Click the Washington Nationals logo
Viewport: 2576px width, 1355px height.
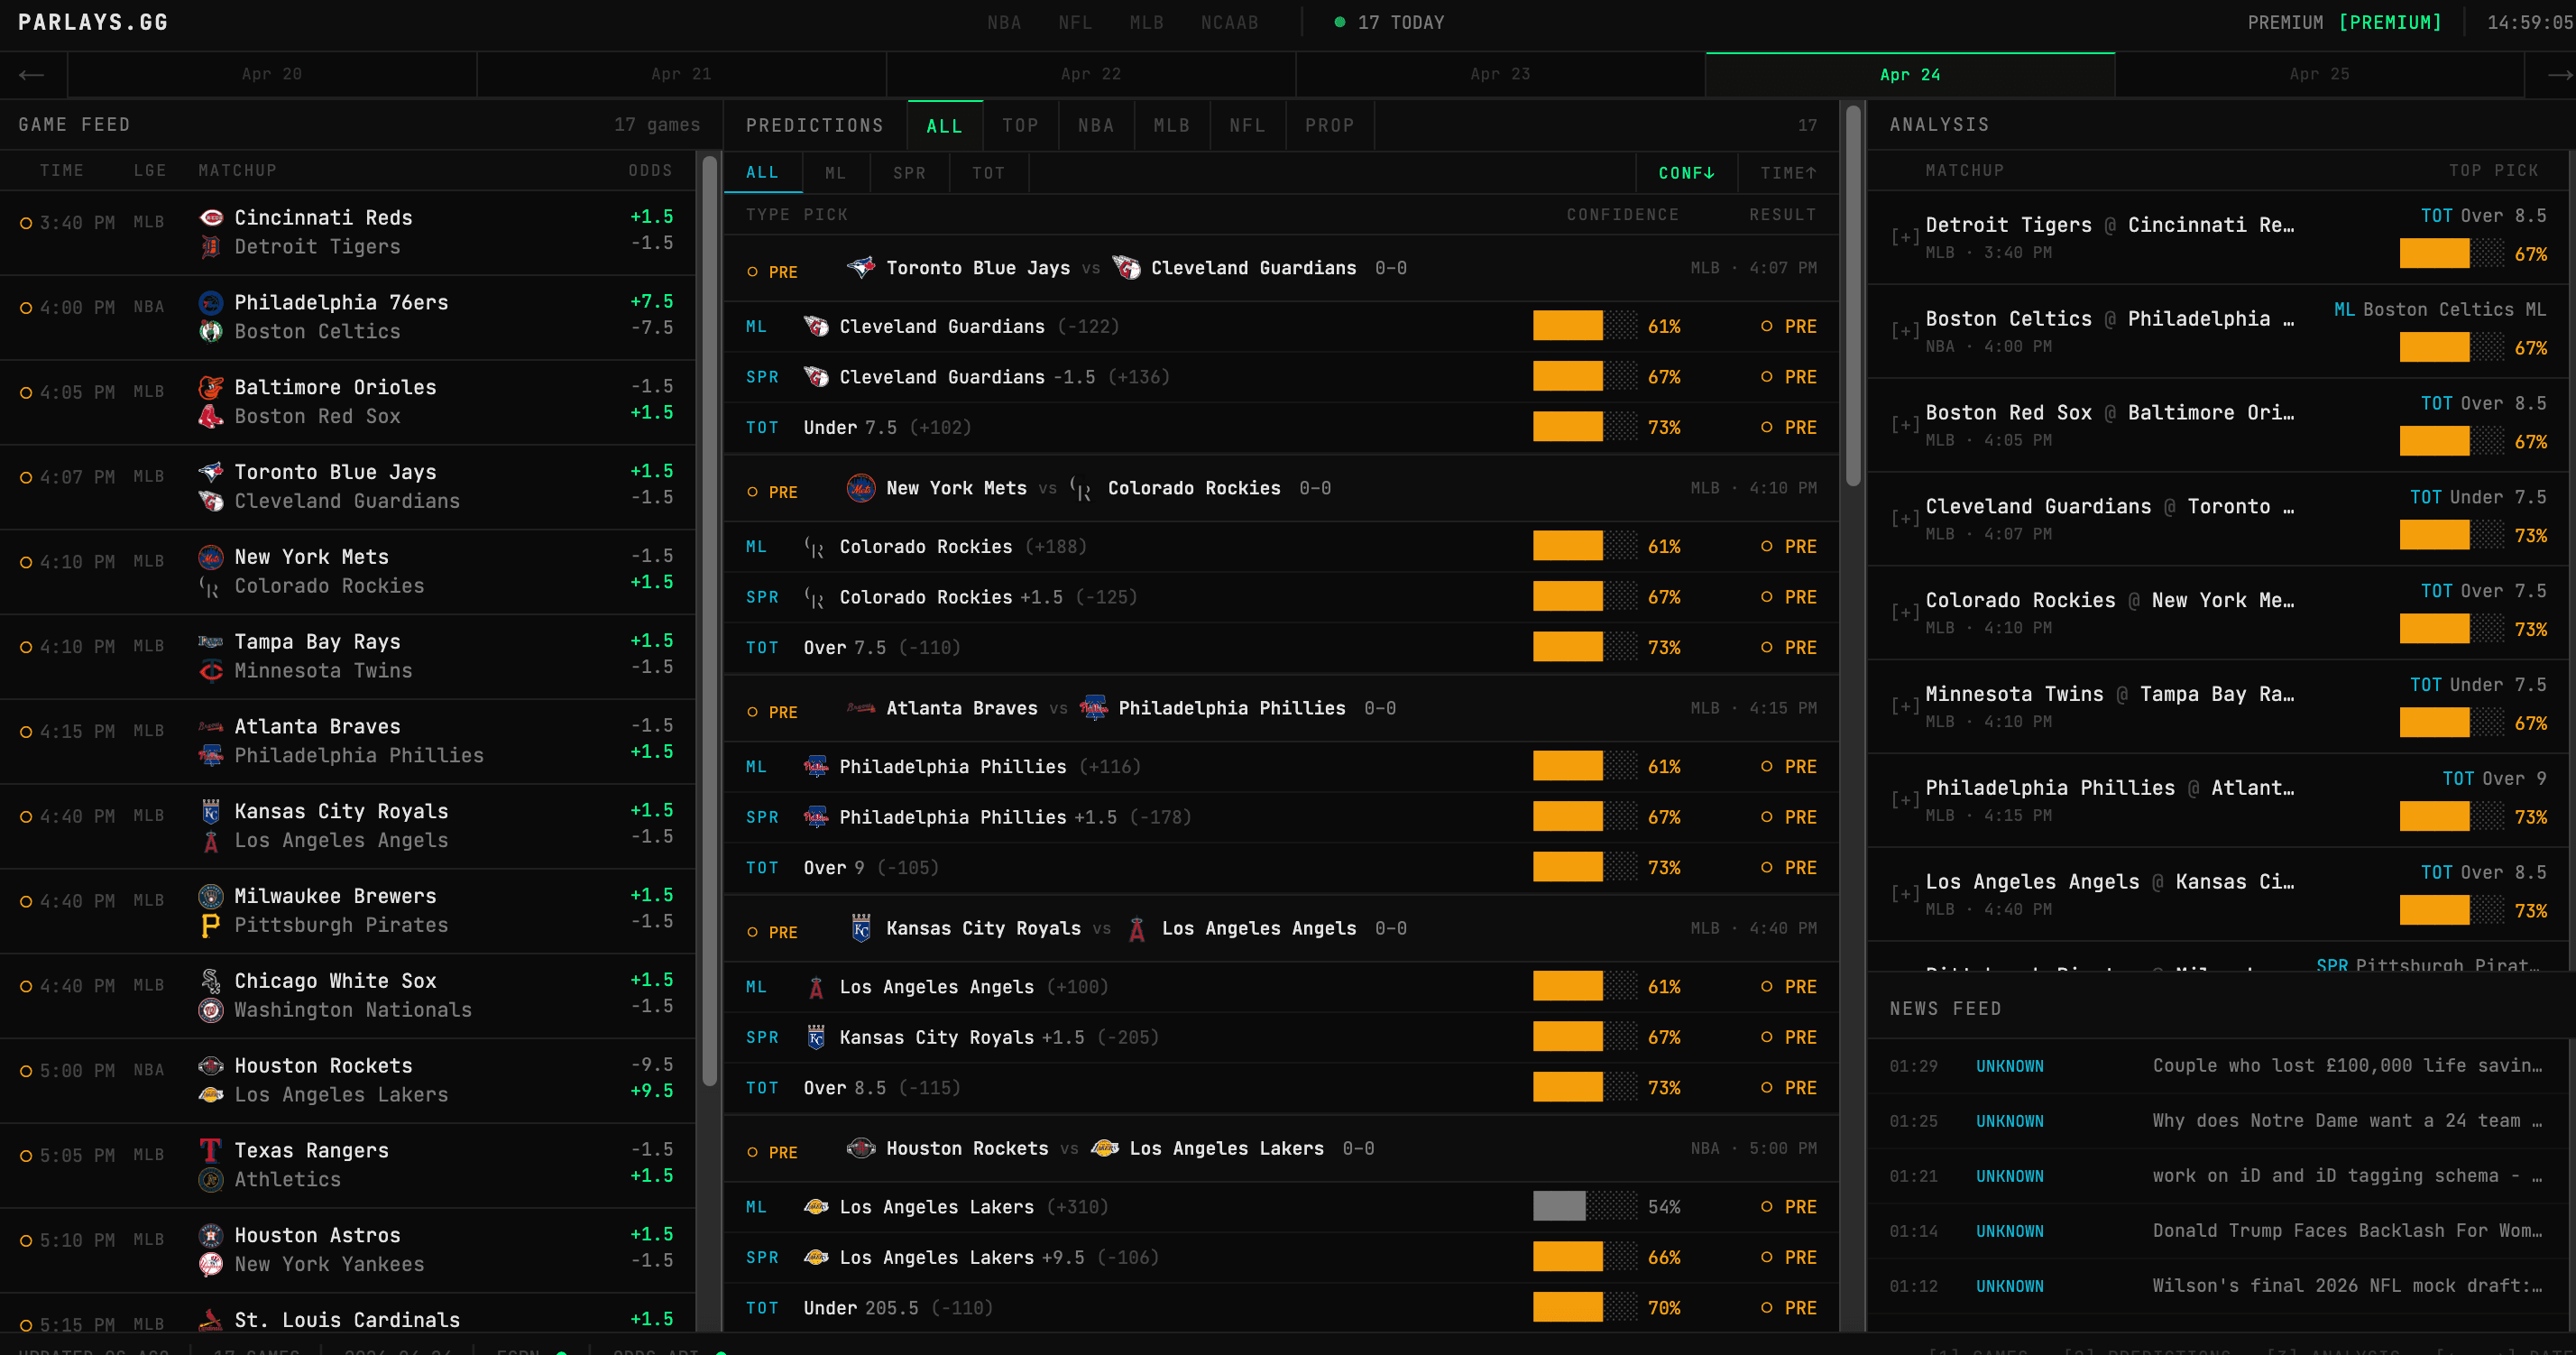210,1011
